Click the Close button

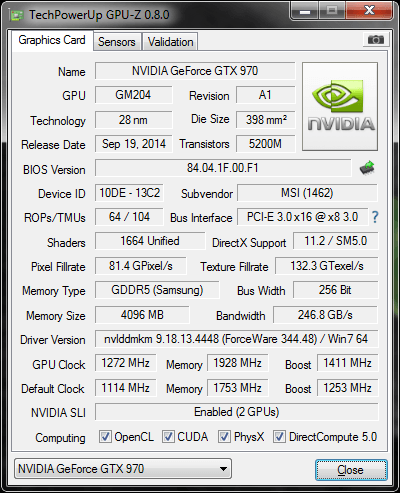coord(351,470)
